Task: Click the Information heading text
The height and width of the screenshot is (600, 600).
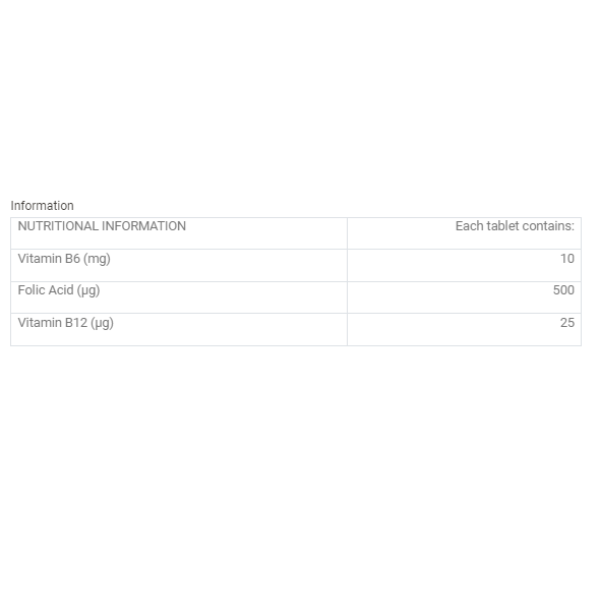Action: 42,205
